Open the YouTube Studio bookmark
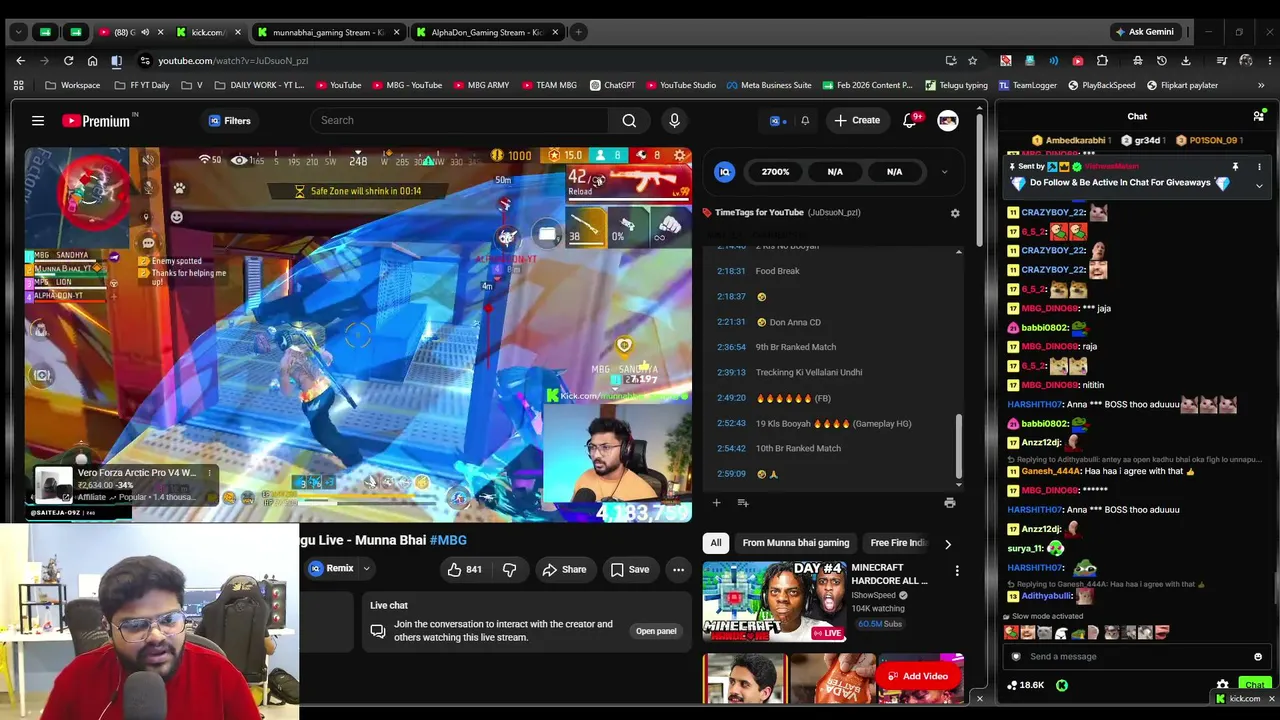The width and height of the screenshot is (1280, 720). (x=681, y=86)
